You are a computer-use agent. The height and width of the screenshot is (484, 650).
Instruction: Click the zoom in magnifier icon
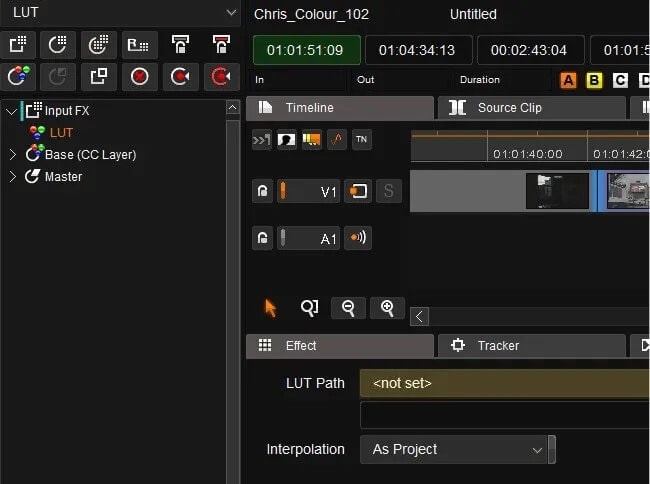click(x=387, y=308)
